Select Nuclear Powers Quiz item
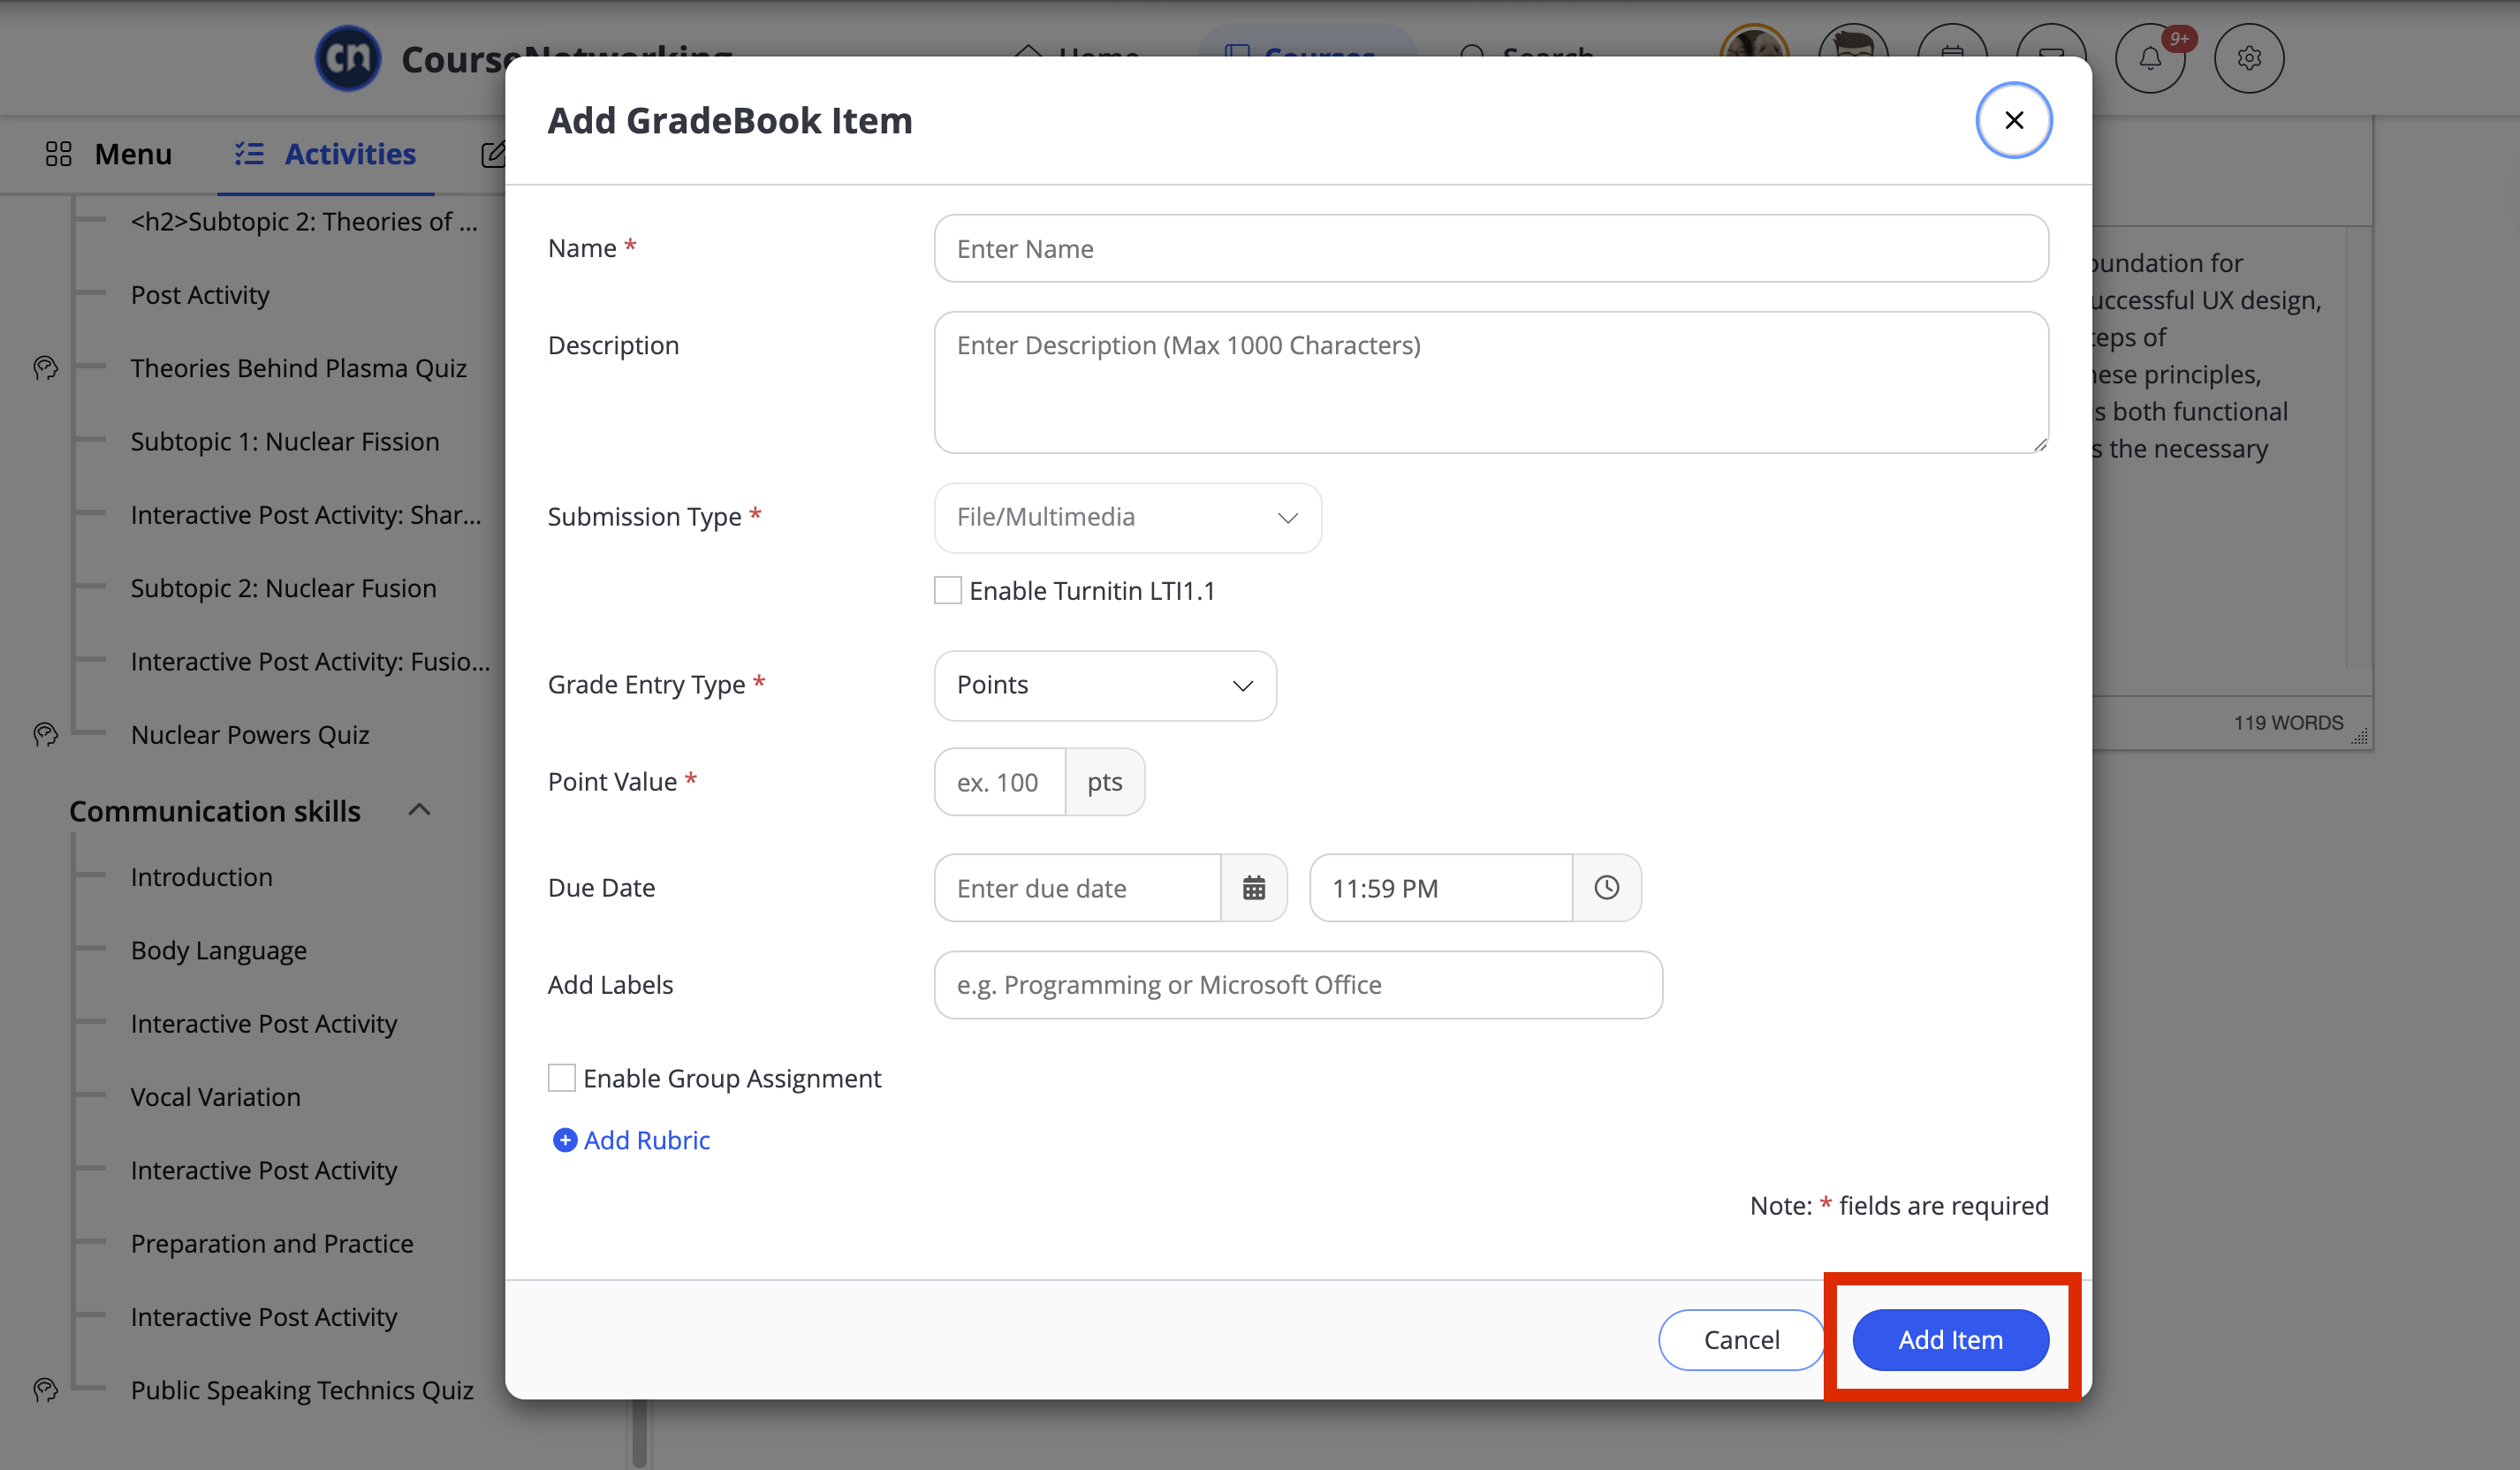This screenshot has width=2520, height=1470. 250,735
